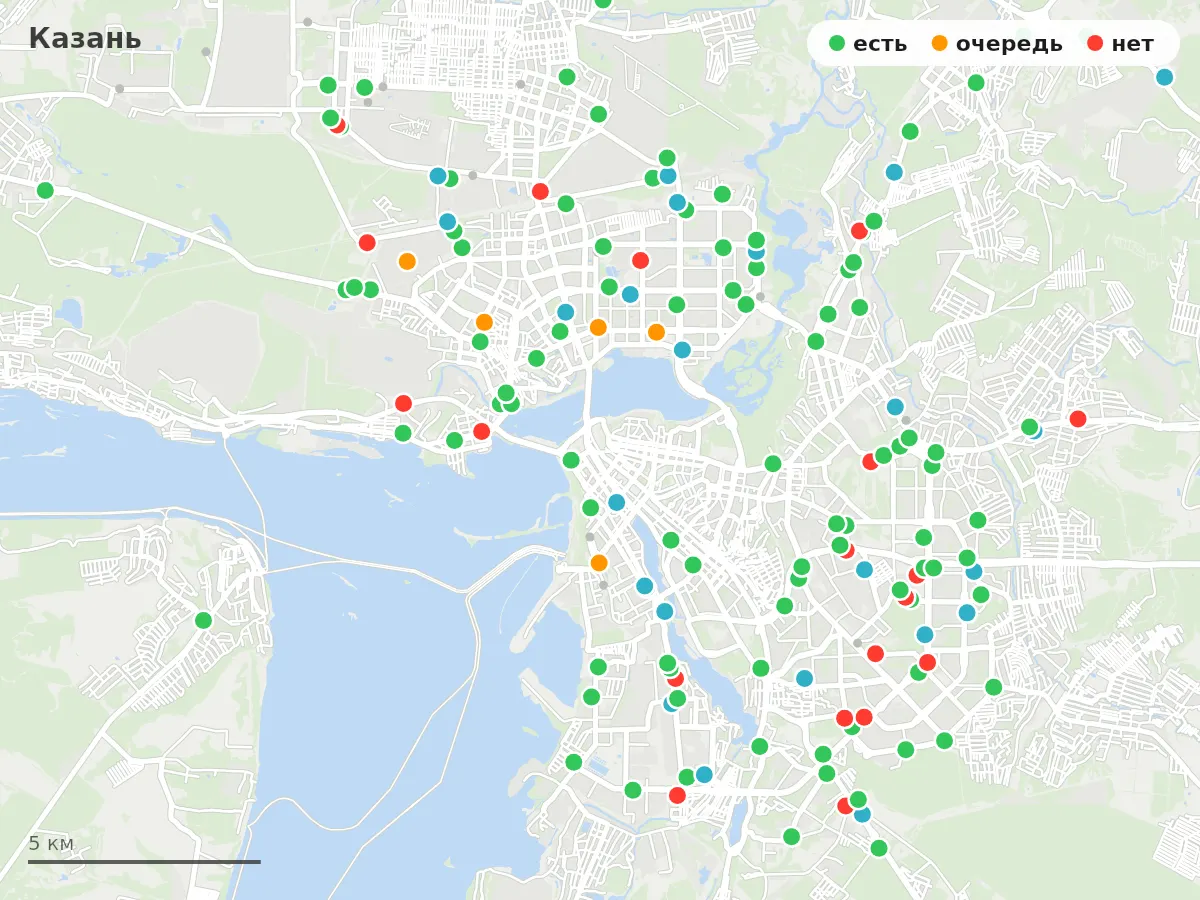Click the red legend color dot

(x=1095, y=43)
